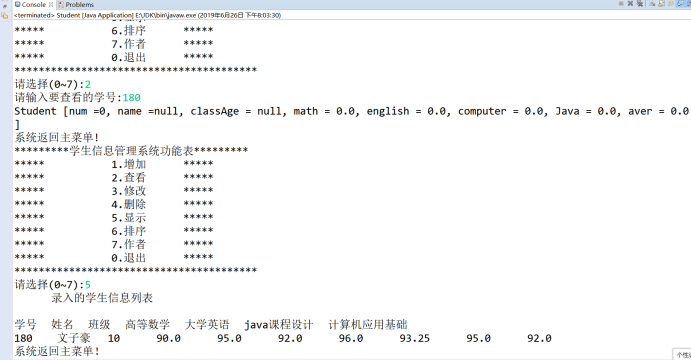
Task: Click the 'Student [num =0, name =null' output line
Action: tap(351, 111)
